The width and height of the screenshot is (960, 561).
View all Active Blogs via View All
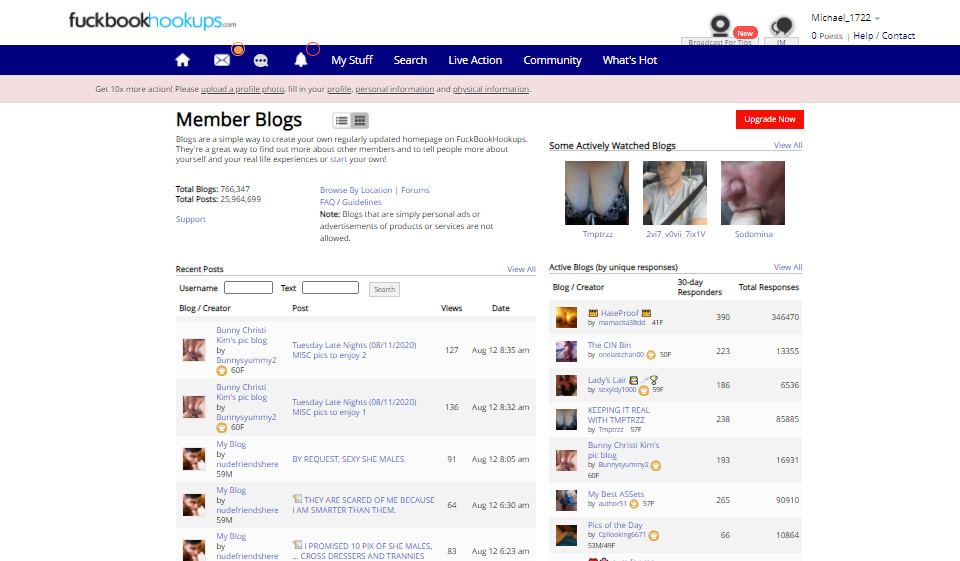pyautogui.click(x=788, y=267)
